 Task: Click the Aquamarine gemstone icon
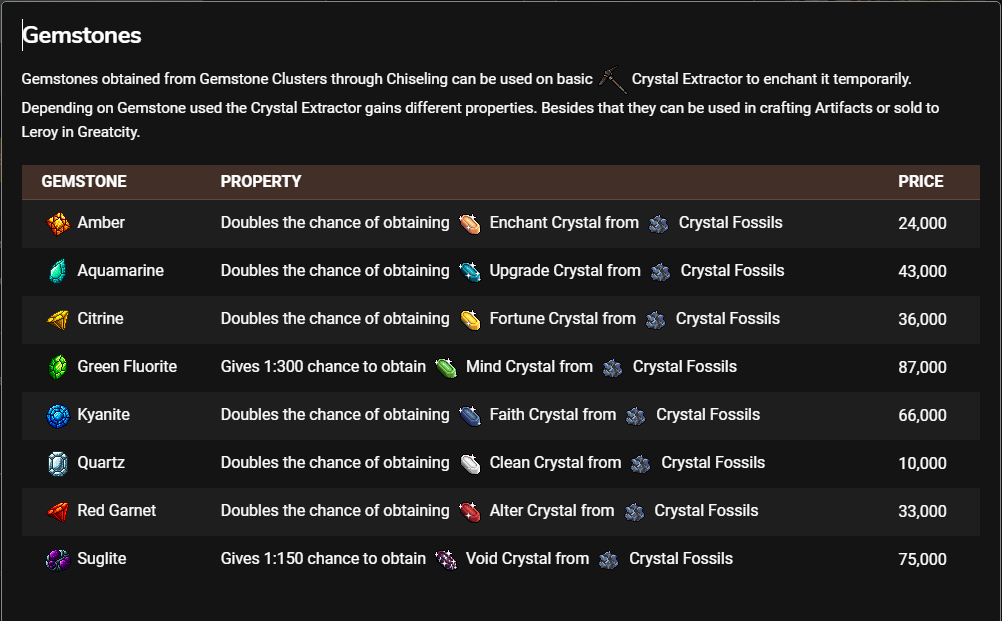(x=58, y=271)
